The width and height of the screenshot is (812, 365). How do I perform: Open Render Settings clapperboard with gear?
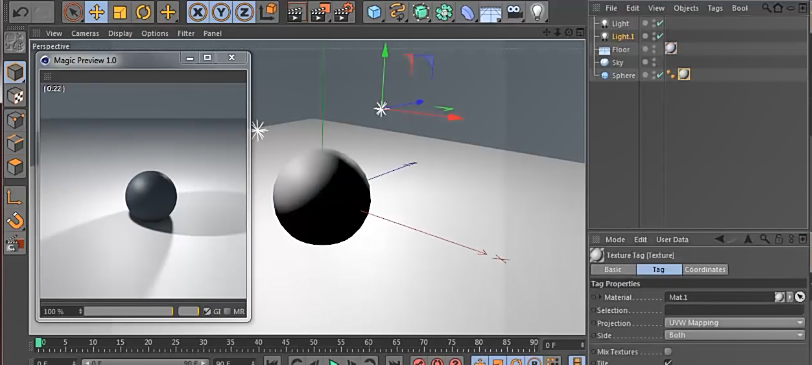(344, 12)
